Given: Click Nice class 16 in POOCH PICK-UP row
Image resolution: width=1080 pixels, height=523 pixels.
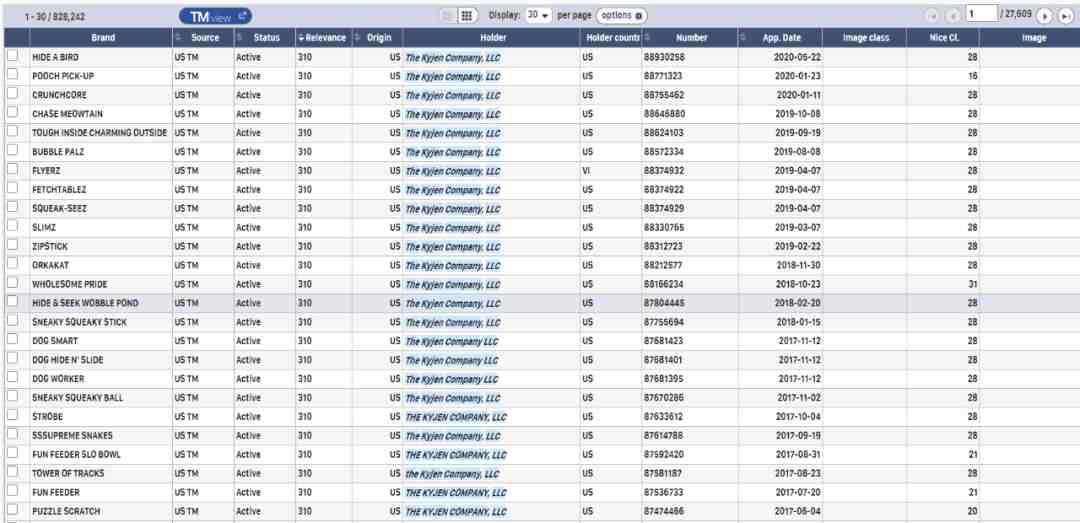Looking at the screenshot, I should tap(973, 76).
